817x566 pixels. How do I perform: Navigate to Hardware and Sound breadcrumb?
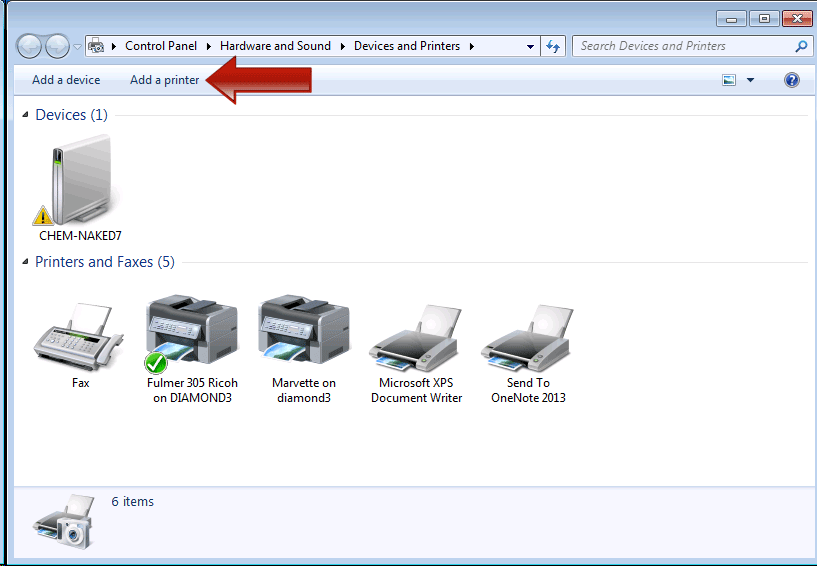275,46
